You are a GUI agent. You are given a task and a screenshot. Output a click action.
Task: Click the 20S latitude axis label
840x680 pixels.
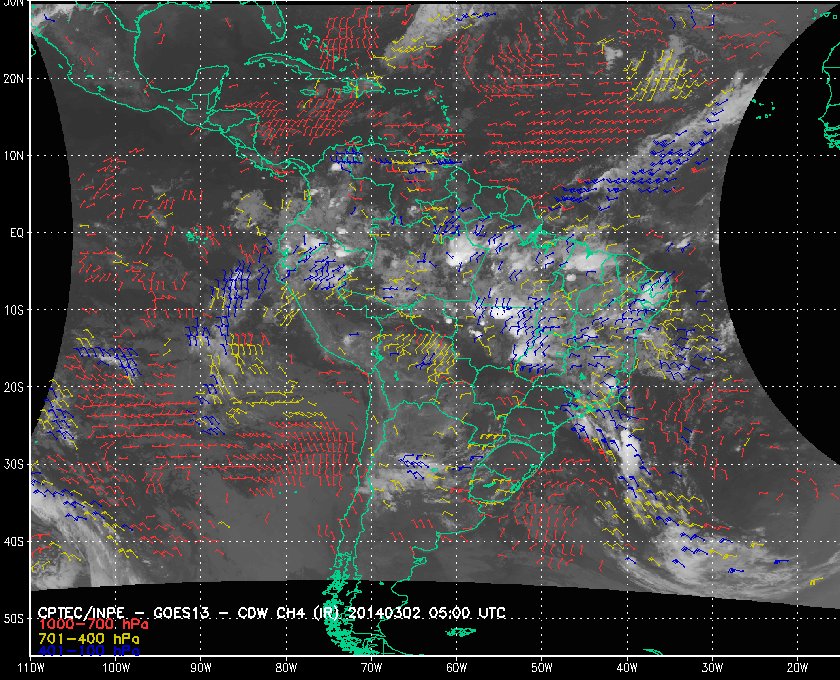[x=13, y=387]
